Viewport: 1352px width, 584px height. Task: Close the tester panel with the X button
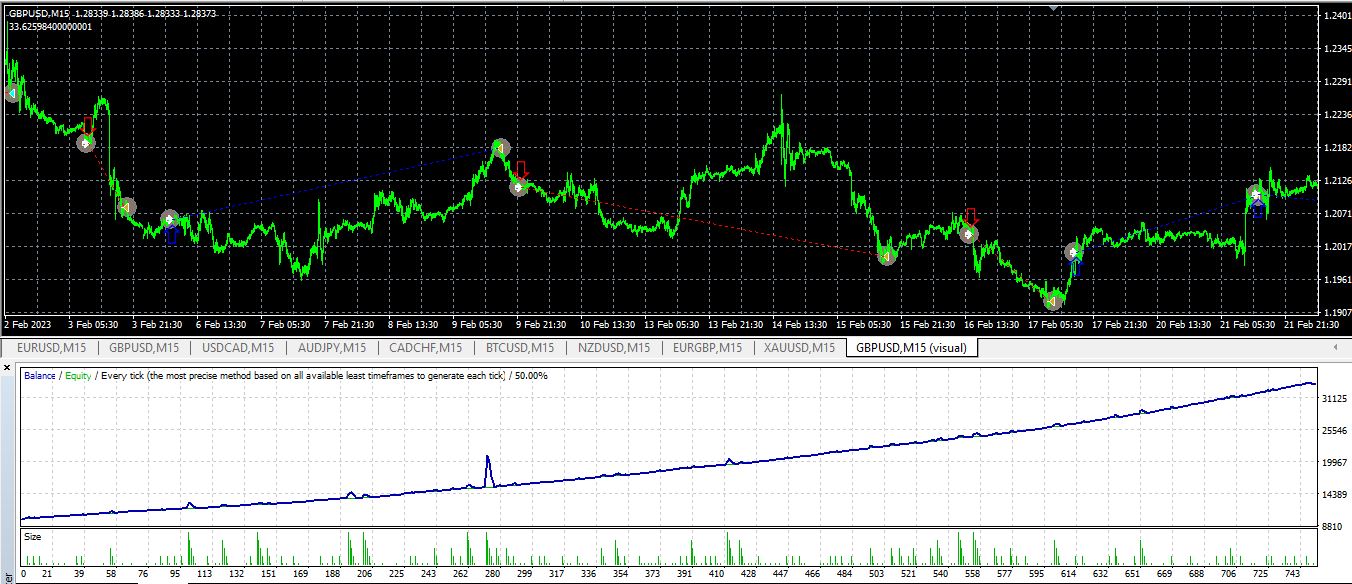click(8, 369)
